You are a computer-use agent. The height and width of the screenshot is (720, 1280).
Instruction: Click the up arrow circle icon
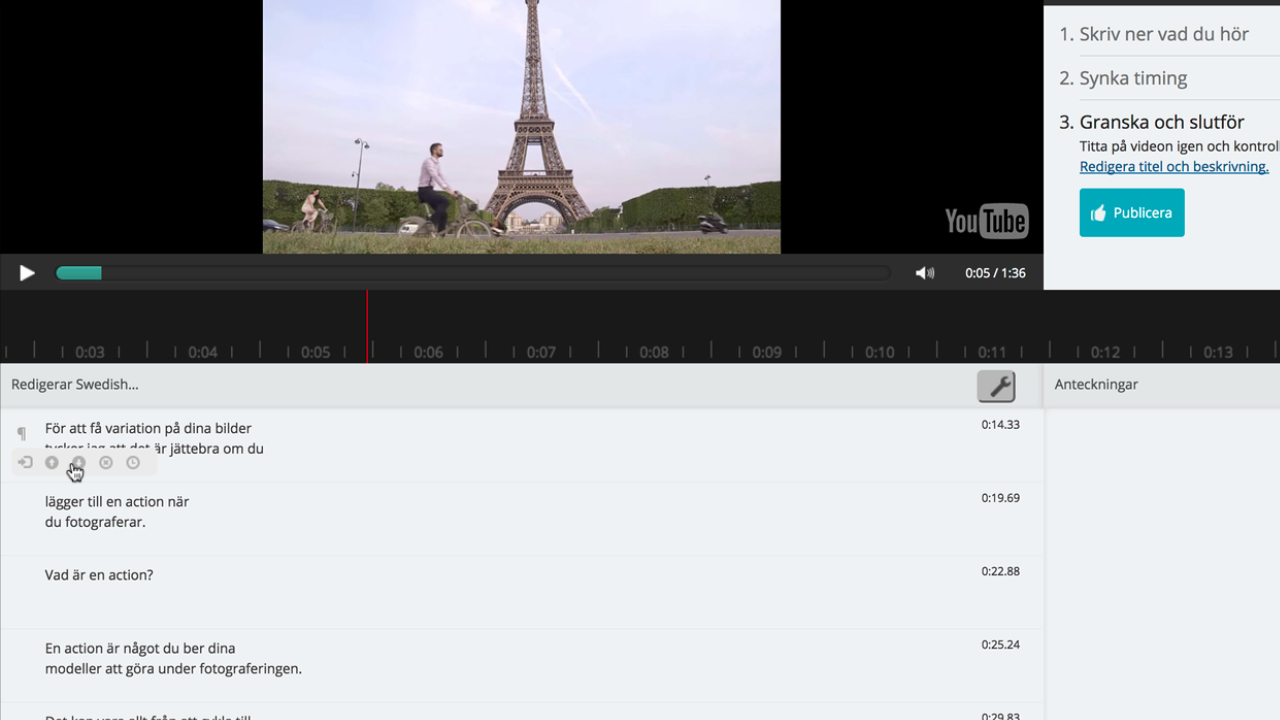[52, 463]
